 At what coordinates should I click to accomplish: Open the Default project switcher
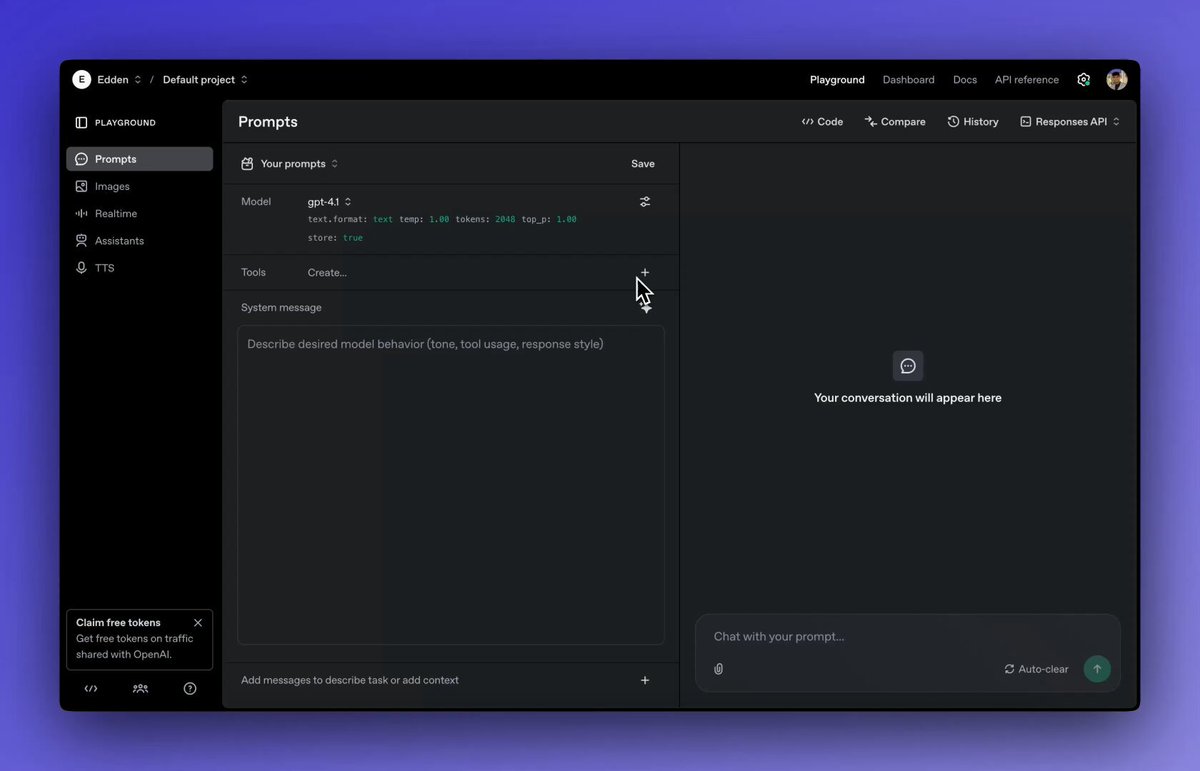[205, 79]
